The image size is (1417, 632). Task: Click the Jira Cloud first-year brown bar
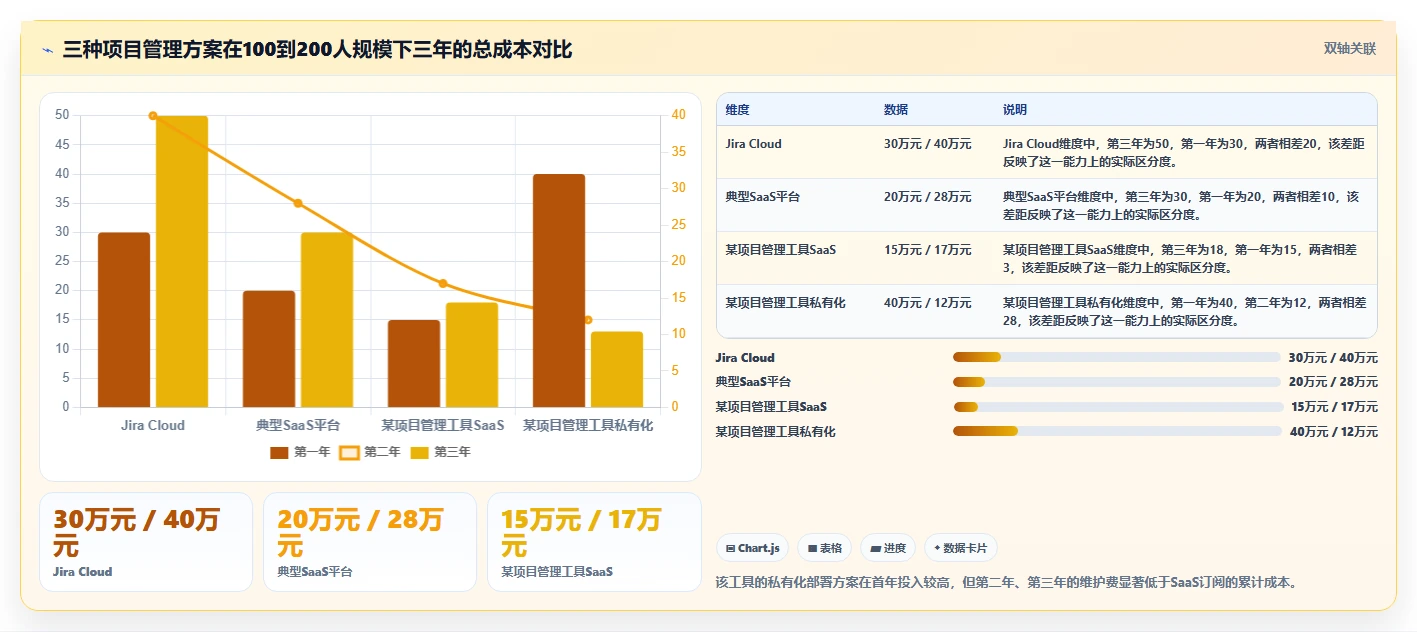[x=124, y=320]
